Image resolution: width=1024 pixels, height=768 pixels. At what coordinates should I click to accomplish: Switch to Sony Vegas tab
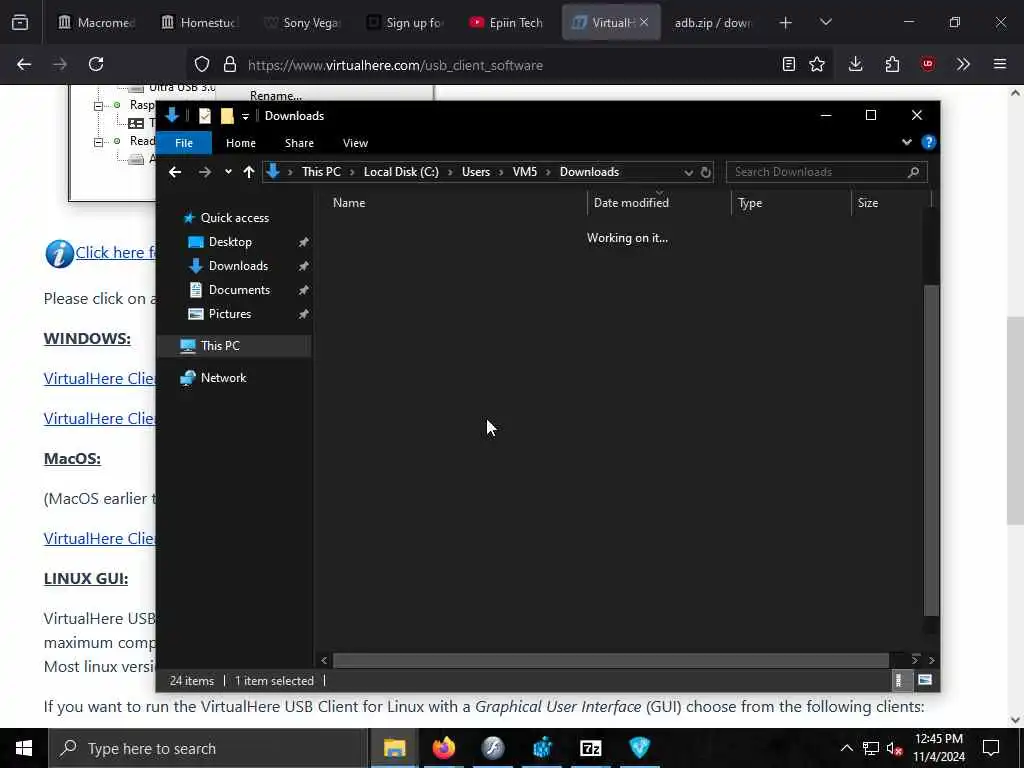point(302,23)
